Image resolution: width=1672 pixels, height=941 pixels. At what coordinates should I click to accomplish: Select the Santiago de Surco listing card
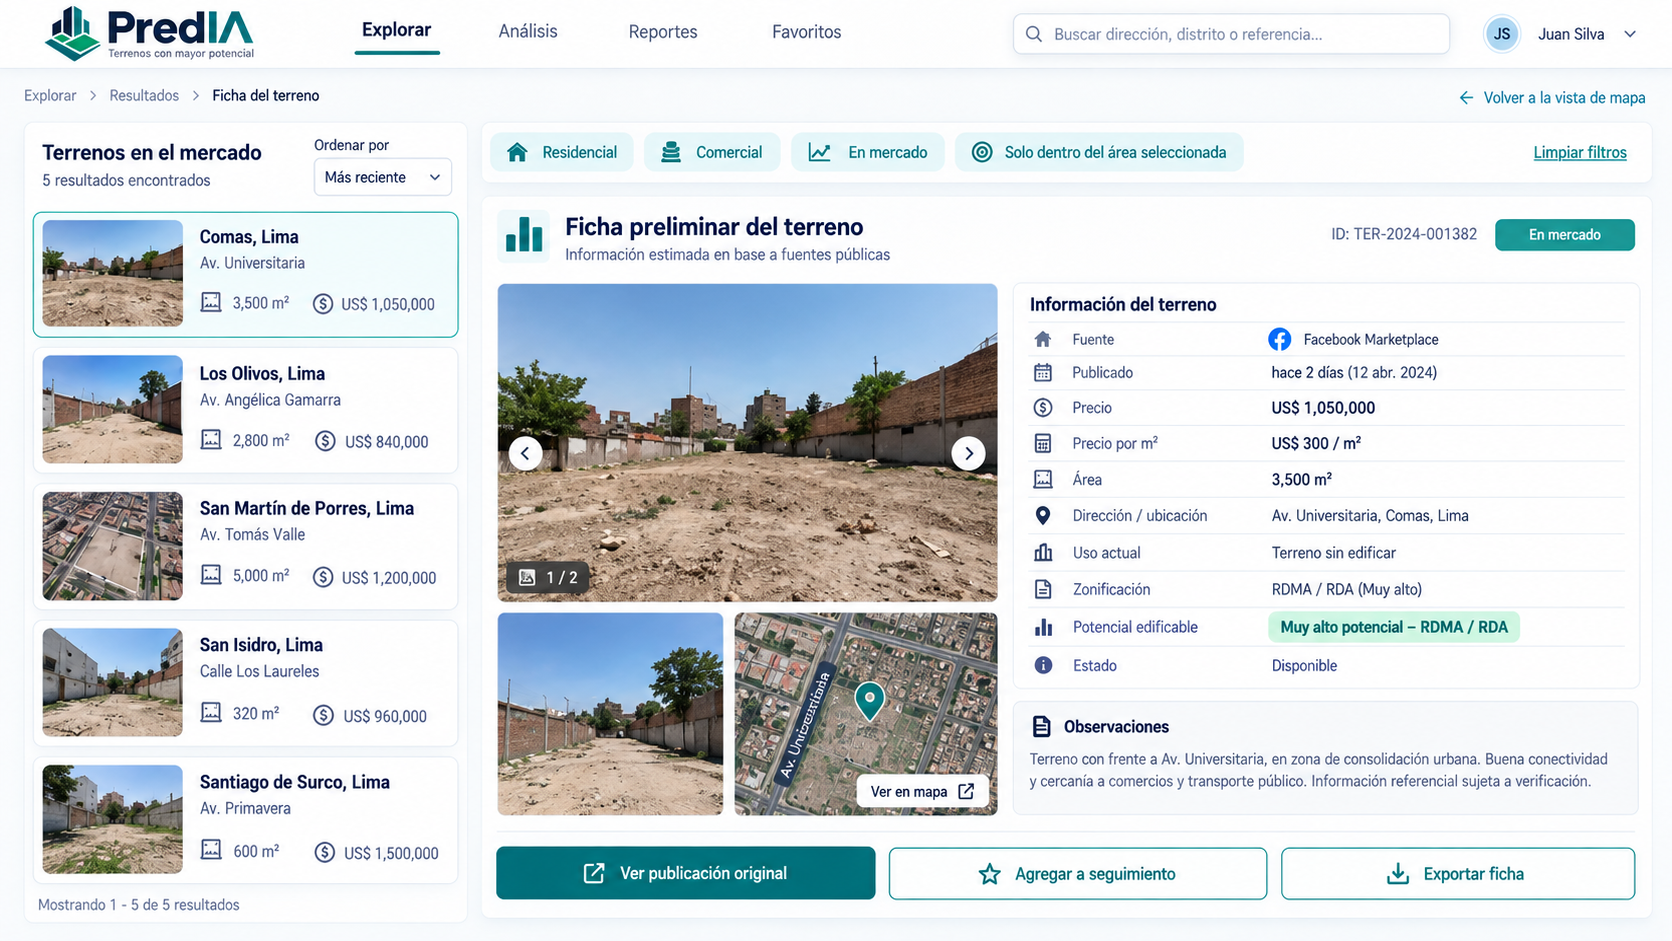(246, 820)
